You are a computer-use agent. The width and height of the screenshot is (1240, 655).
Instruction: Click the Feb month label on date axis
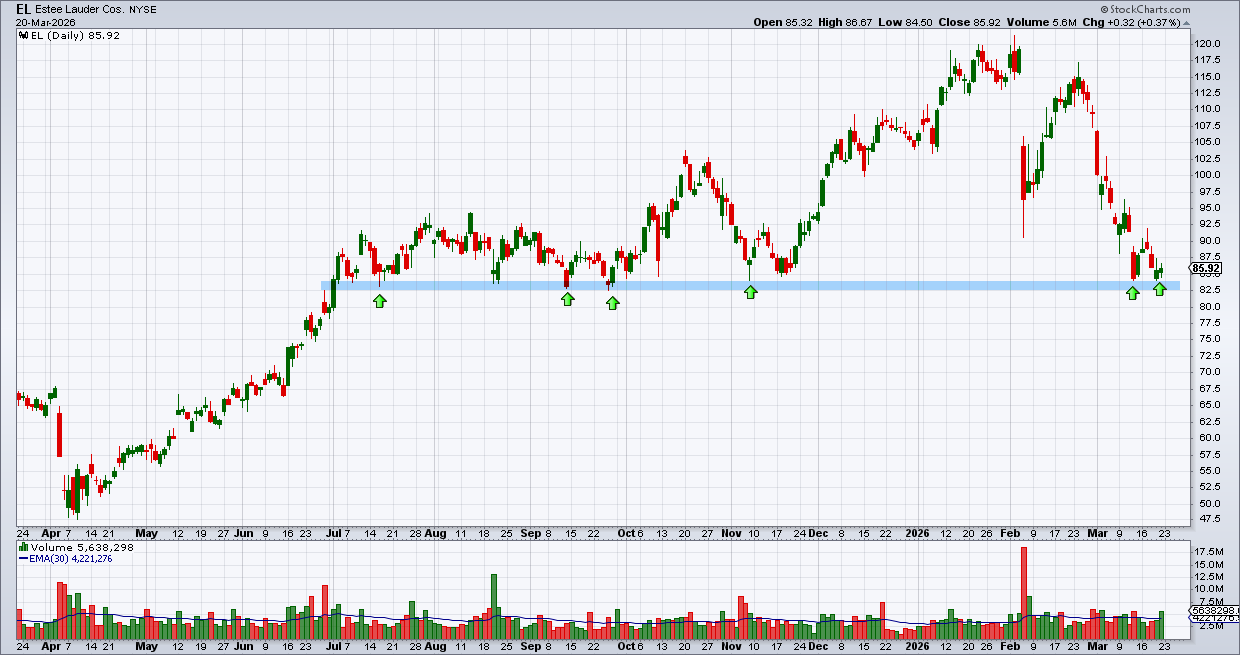click(x=1011, y=534)
